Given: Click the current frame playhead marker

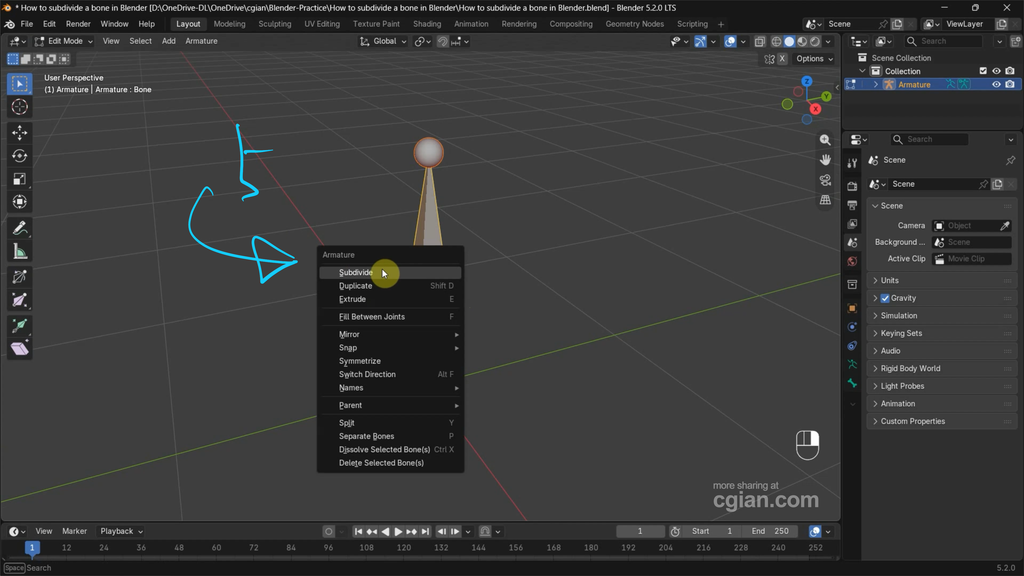Looking at the screenshot, I should 31,548.
